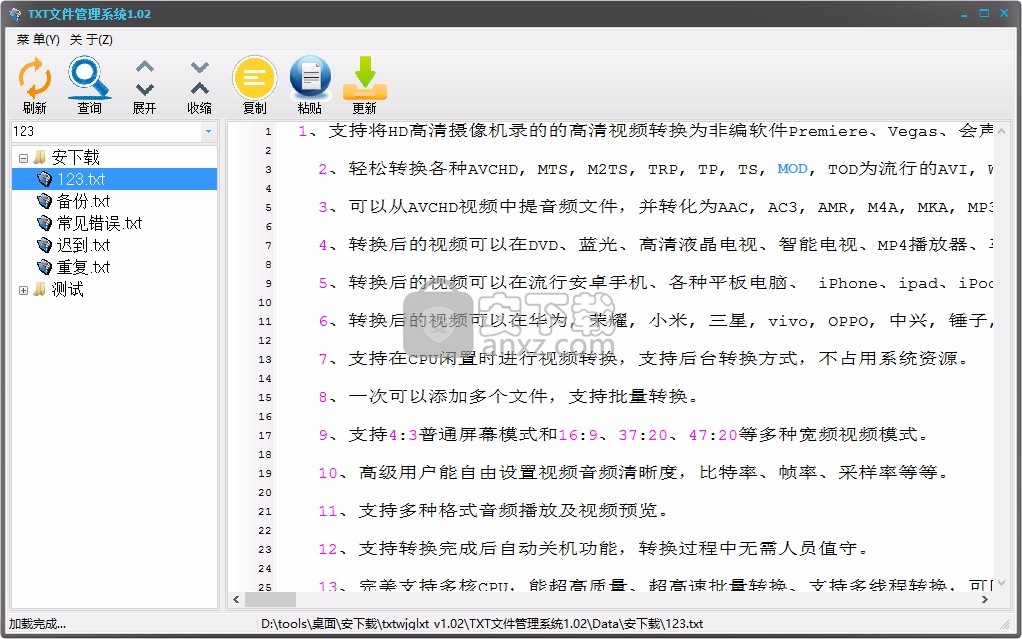
Task: Click the file icon beside 123.txt
Action: click(x=44, y=179)
